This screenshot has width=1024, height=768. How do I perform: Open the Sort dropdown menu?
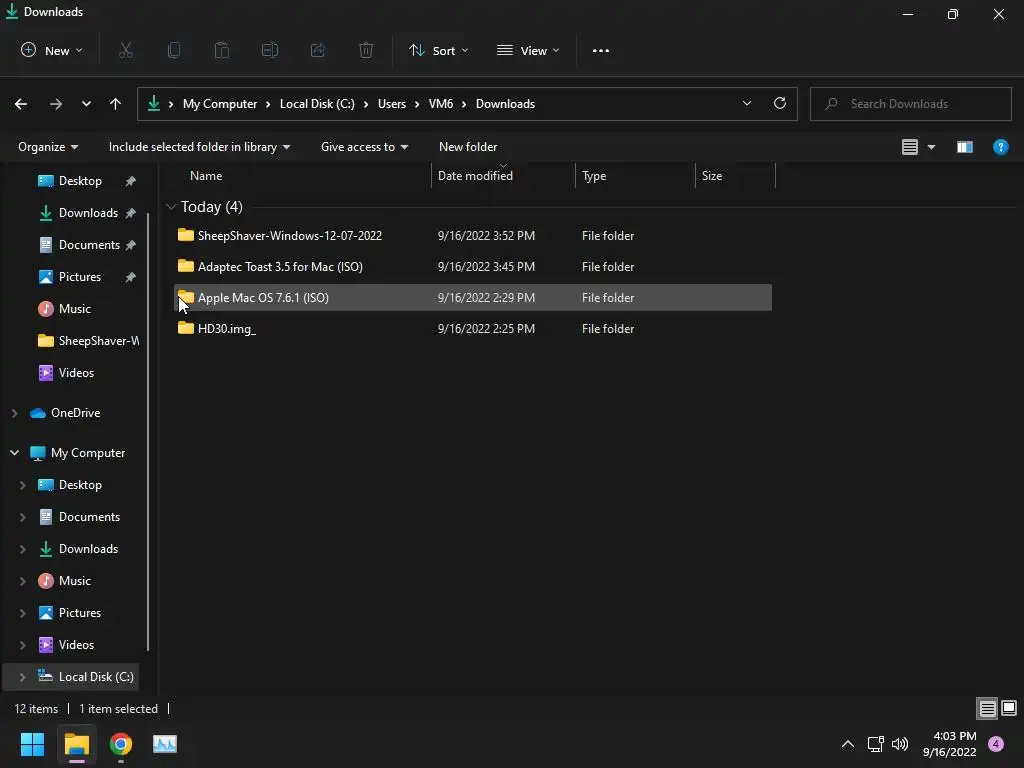[438, 50]
